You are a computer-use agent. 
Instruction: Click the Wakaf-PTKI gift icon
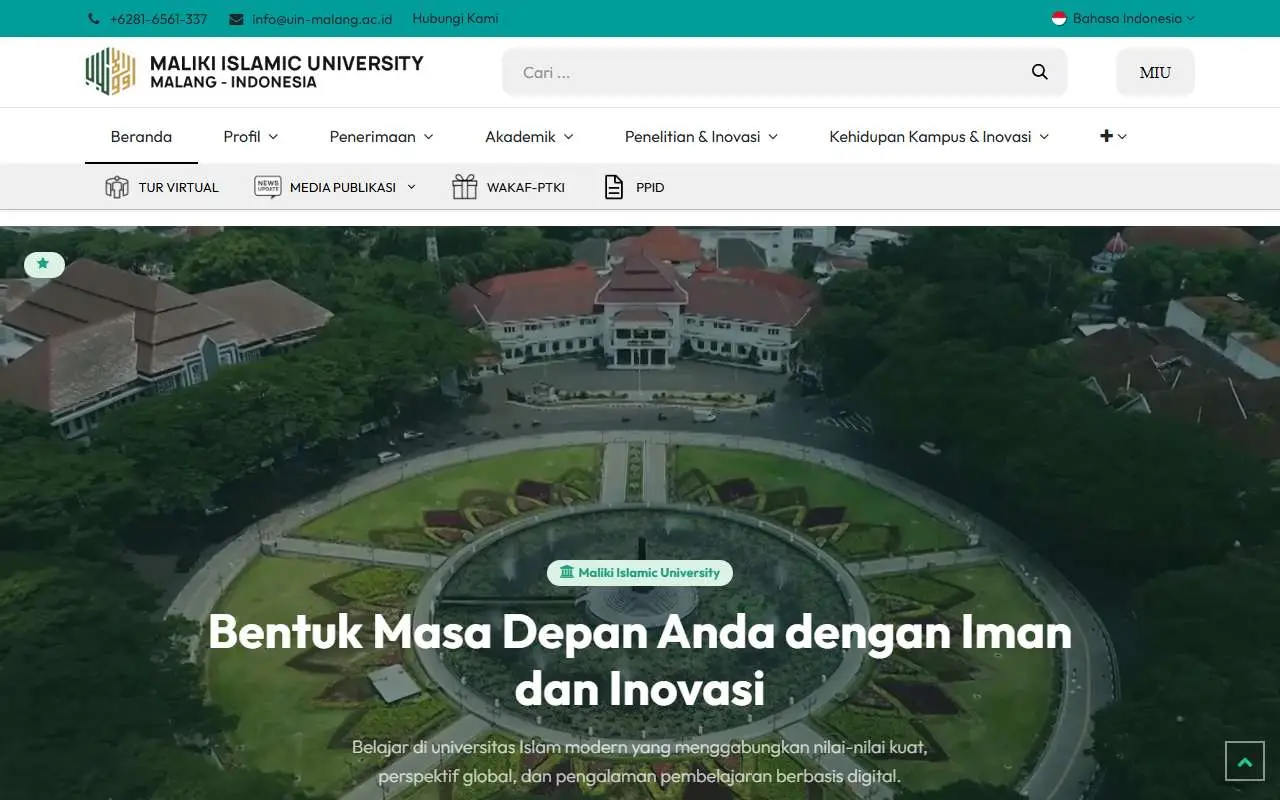point(465,187)
